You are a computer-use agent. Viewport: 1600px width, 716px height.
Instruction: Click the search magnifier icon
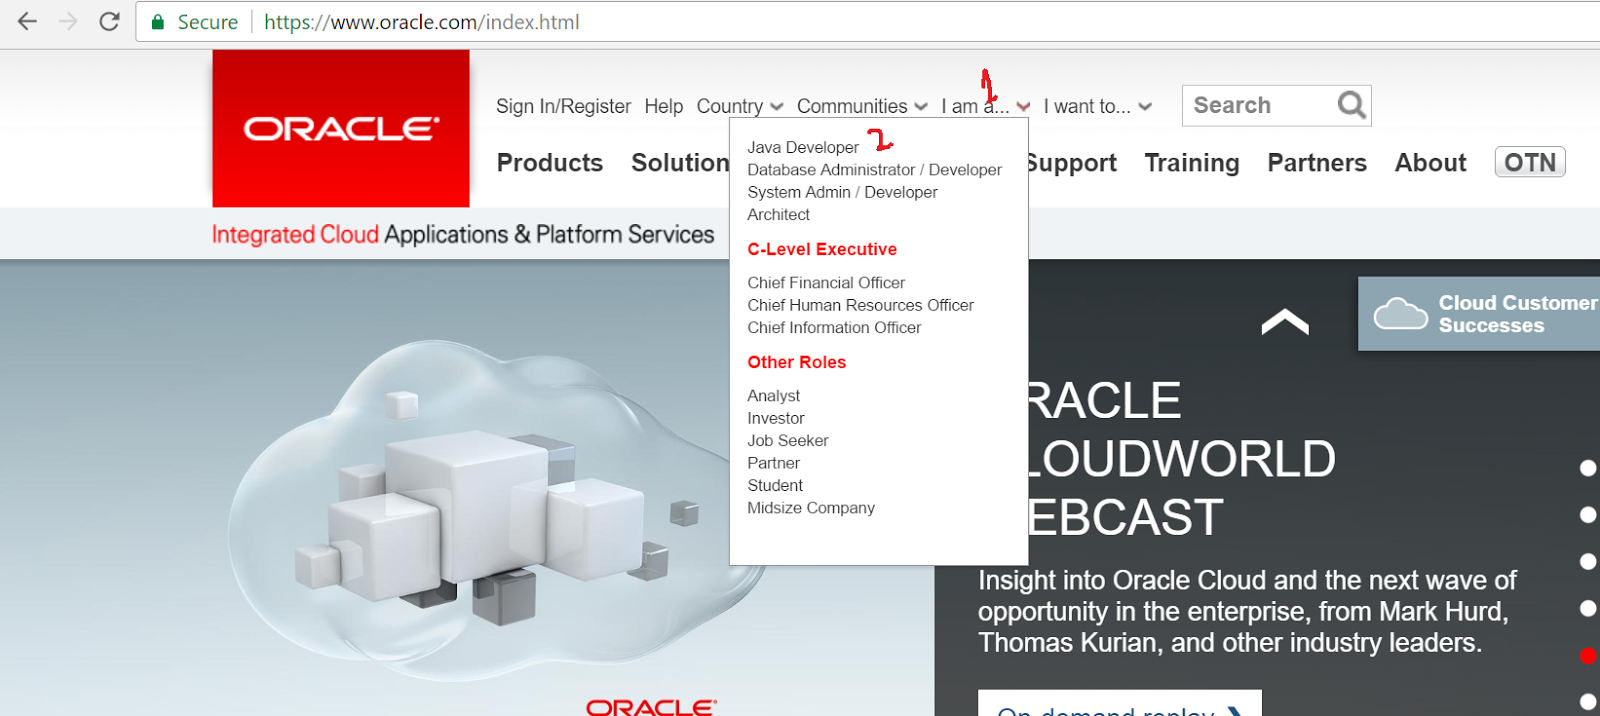click(x=1351, y=105)
